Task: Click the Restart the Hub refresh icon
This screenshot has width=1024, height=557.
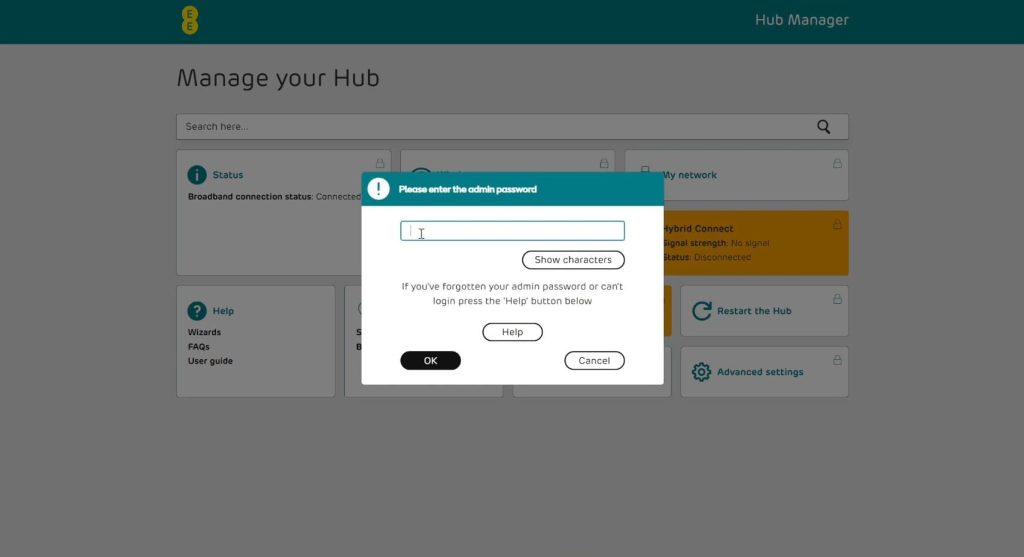Action: click(x=701, y=311)
